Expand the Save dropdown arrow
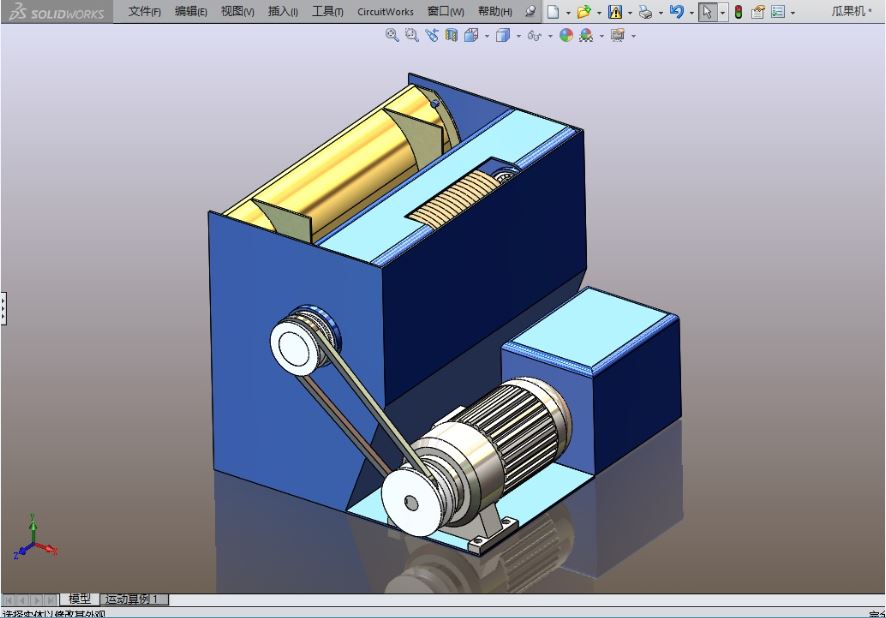 (x=629, y=12)
